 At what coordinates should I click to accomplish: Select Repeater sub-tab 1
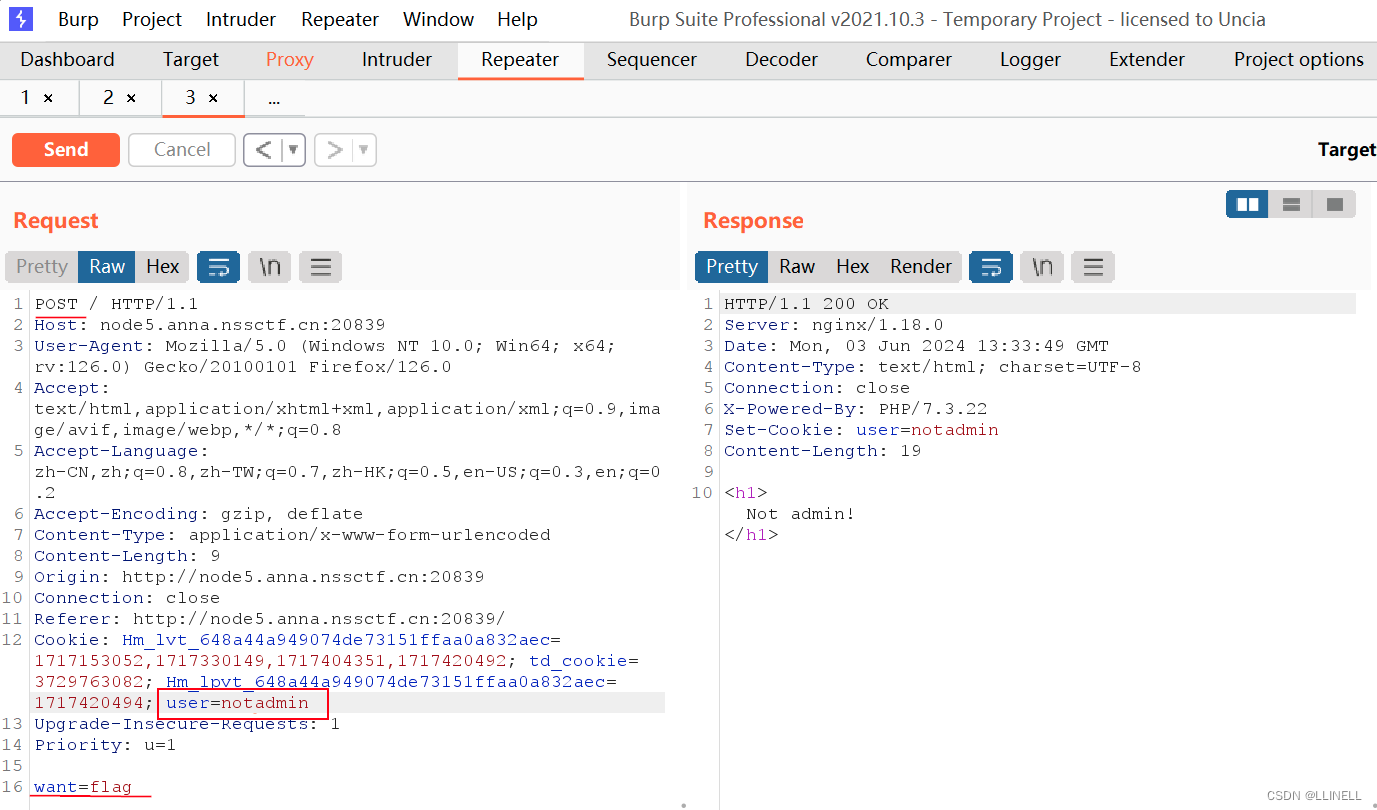pos(26,98)
